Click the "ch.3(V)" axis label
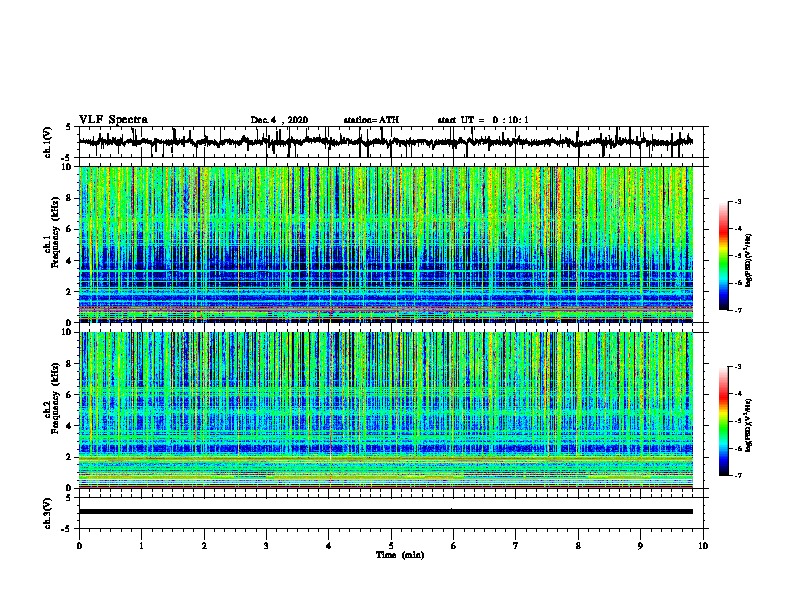792x612 pixels. pyautogui.click(x=48, y=514)
